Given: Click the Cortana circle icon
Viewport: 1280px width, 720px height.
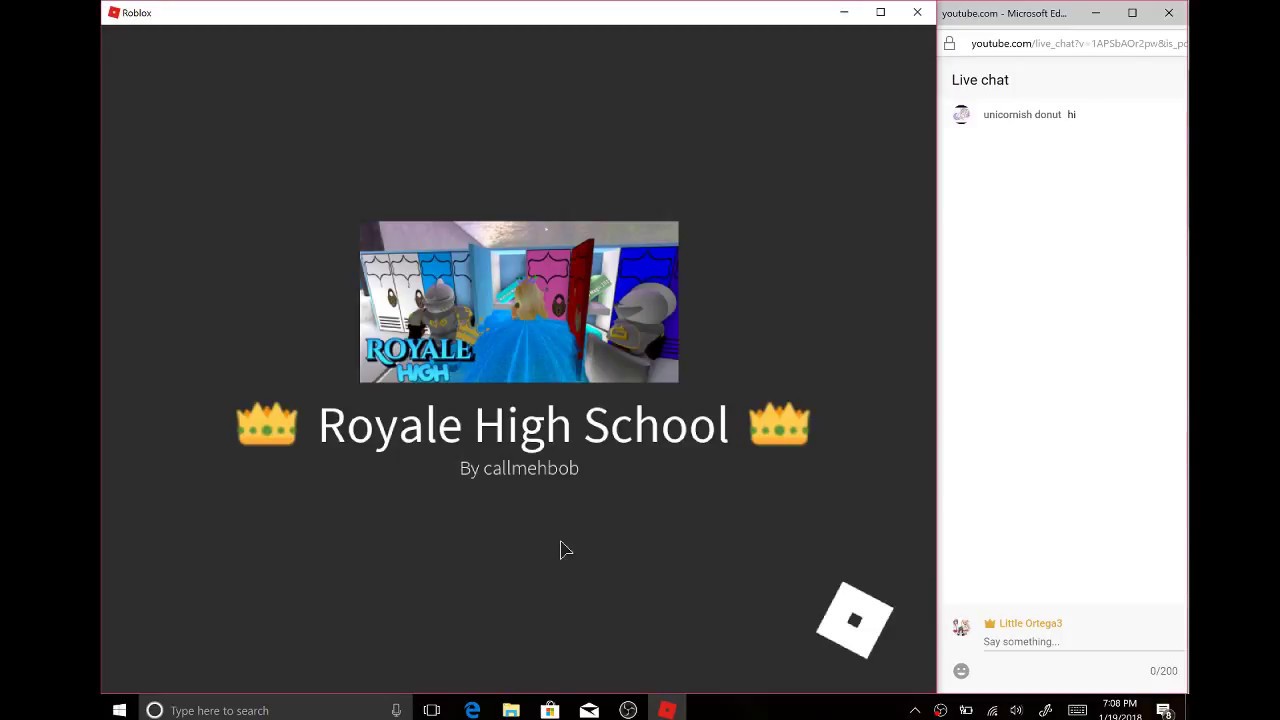Looking at the screenshot, I should click(x=154, y=710).
